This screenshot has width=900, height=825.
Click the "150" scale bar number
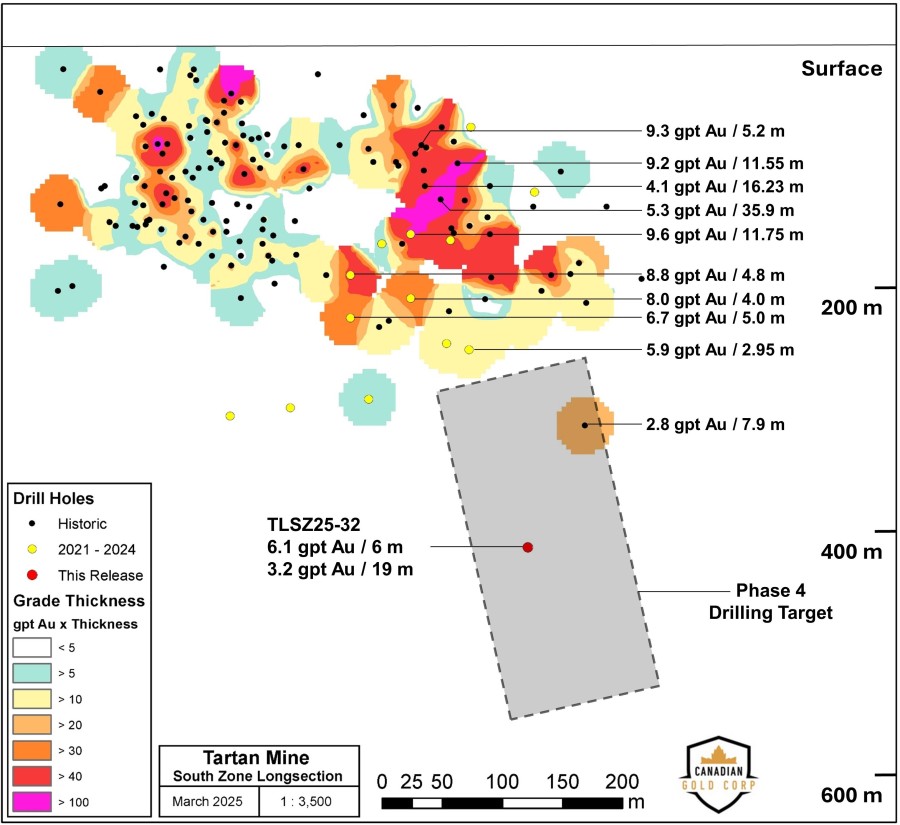pyautogui.click(x=562, y=782)
